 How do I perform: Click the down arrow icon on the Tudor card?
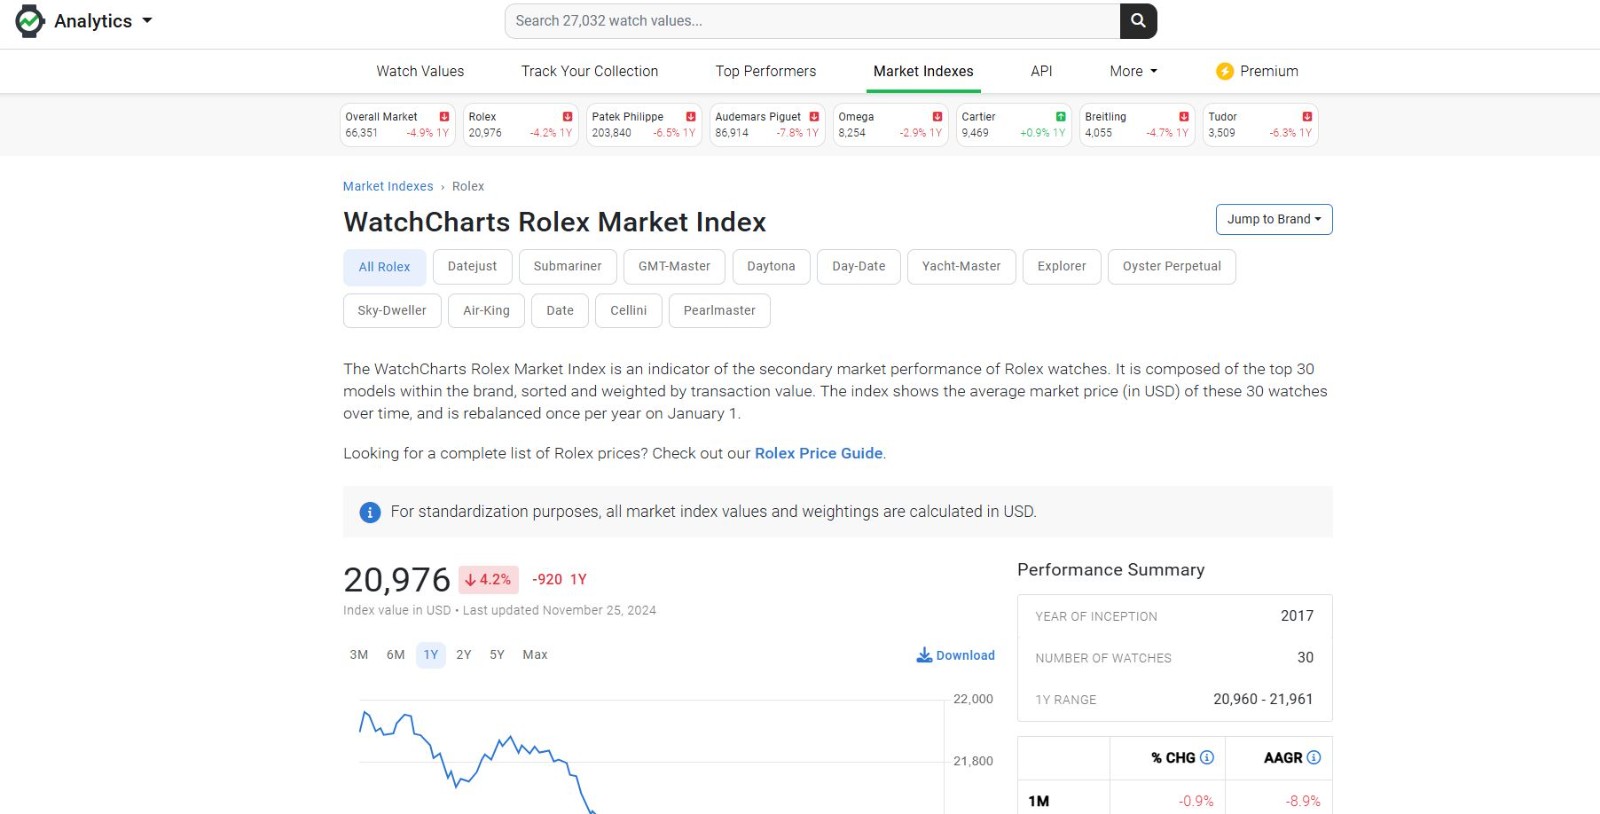1307,117
